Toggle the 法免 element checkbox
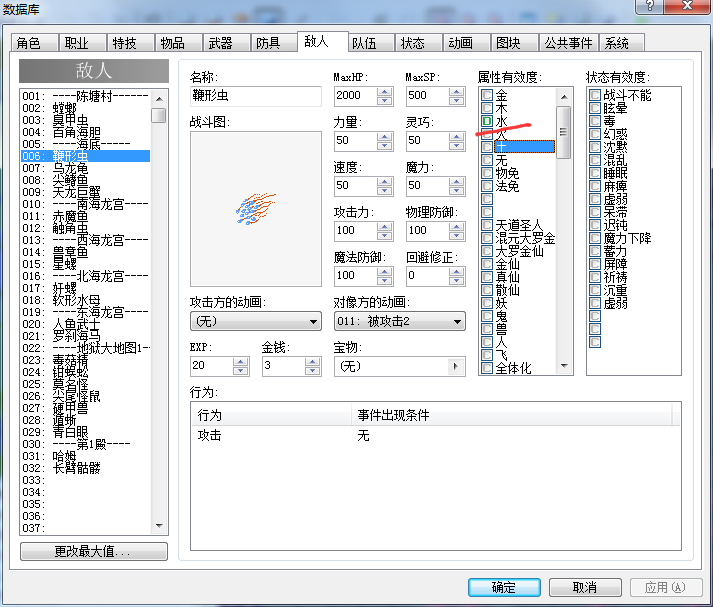 487,186
